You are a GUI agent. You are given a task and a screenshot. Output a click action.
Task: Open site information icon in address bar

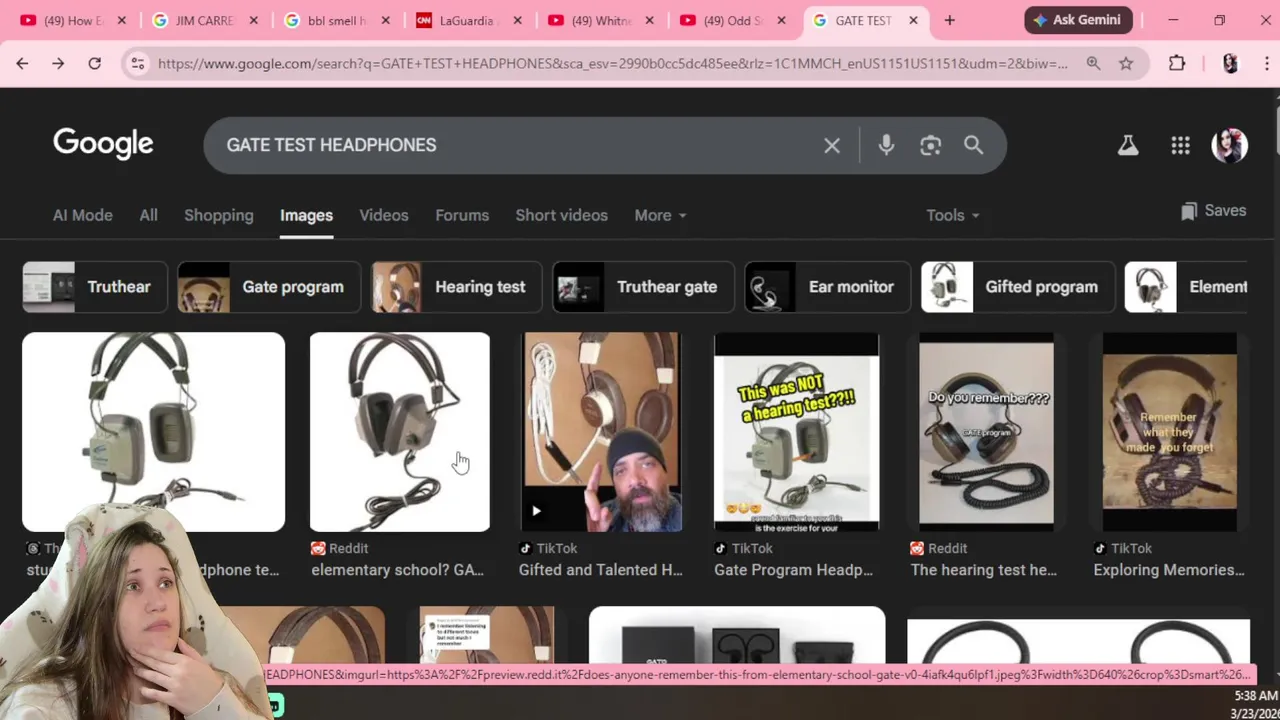(x=138, y=63)
